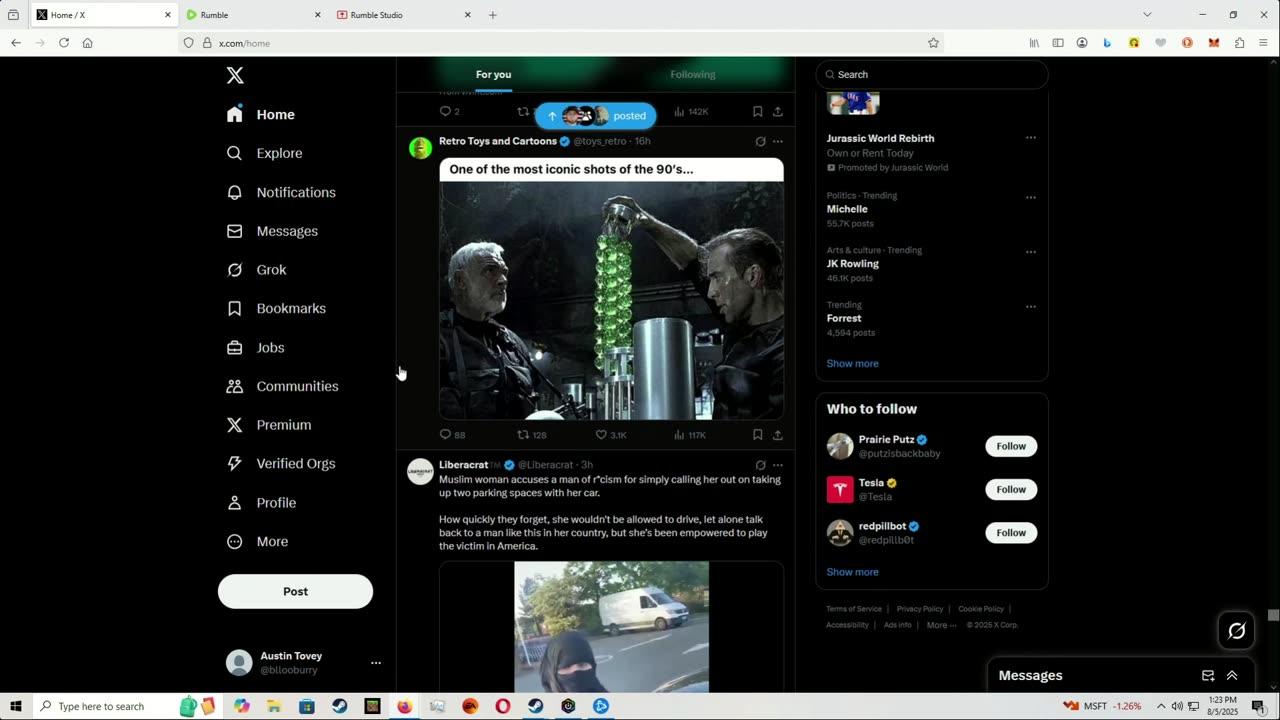
Task: Open floating Grok button at bottom right
Action: coord(1237,631)
